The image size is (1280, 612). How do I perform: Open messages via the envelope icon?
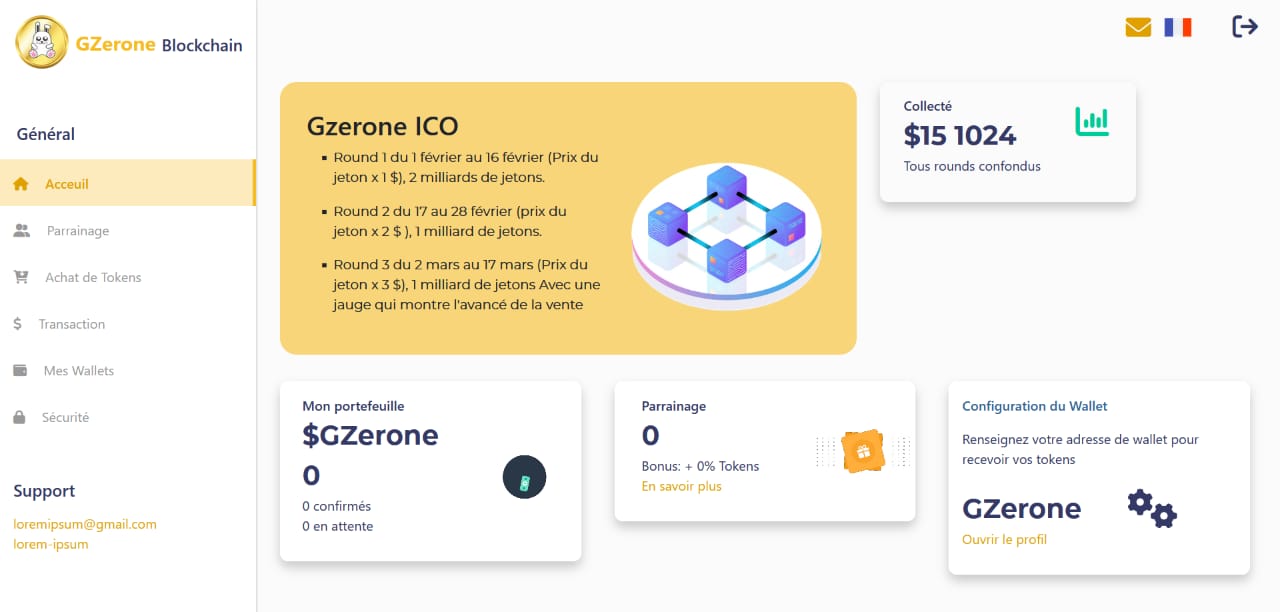coord(1138,27)
